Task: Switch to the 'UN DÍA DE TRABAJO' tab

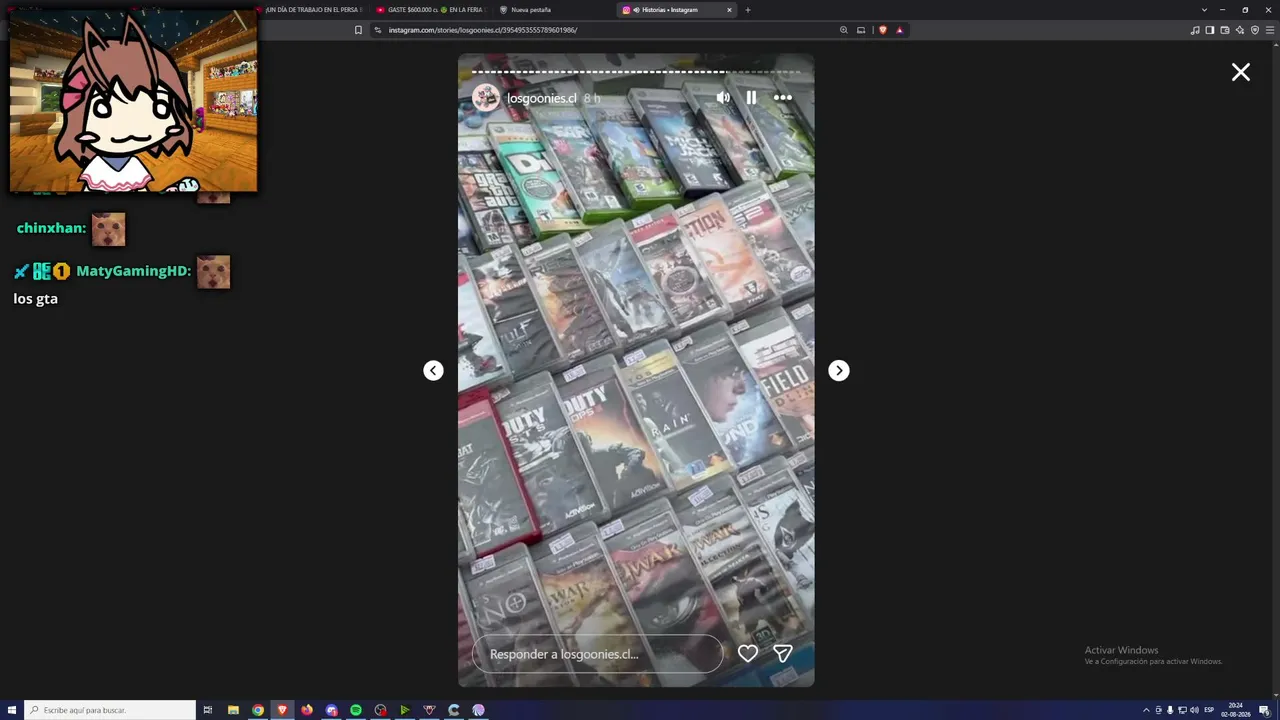Action: point(312,10)
